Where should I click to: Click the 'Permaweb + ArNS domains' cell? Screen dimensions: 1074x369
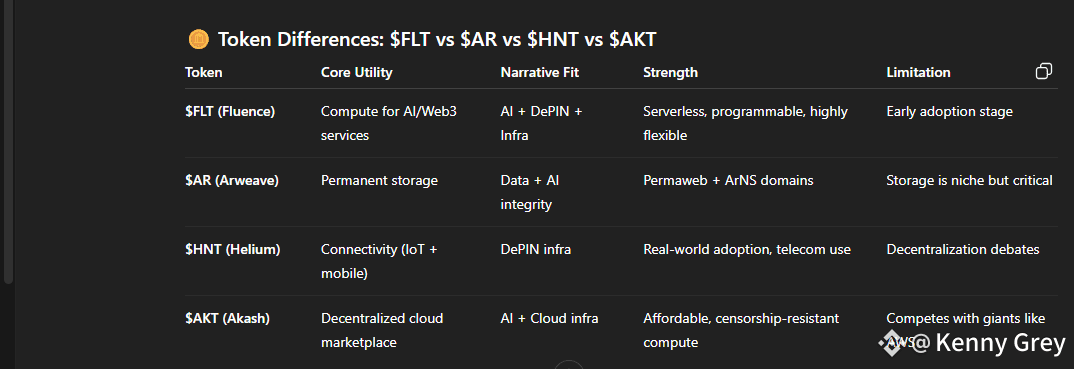click(728, 181)
